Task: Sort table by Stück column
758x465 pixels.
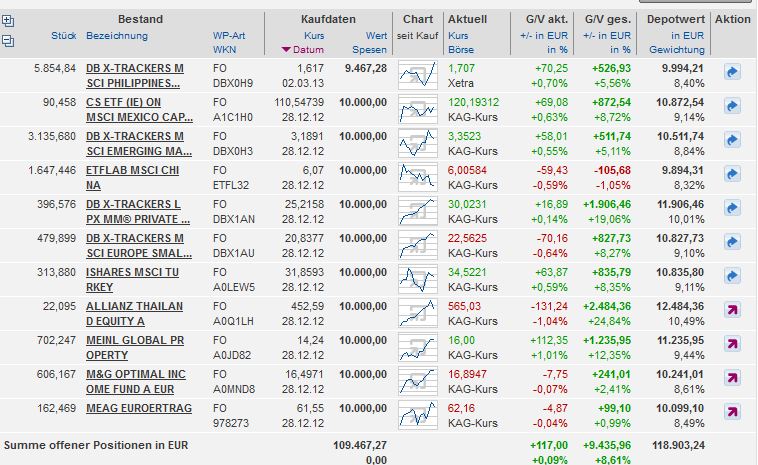Action: coord(63,36)
